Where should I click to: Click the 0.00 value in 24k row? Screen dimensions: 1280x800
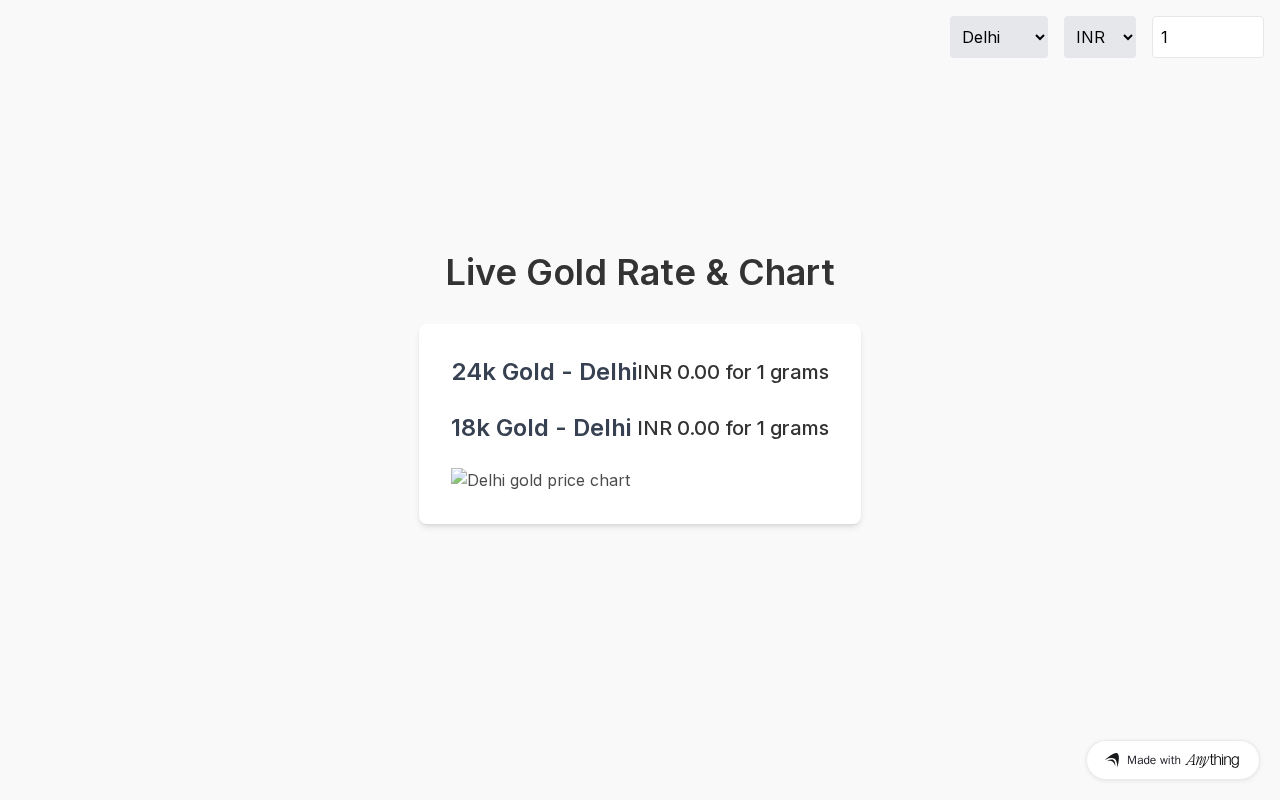(698, 372)
